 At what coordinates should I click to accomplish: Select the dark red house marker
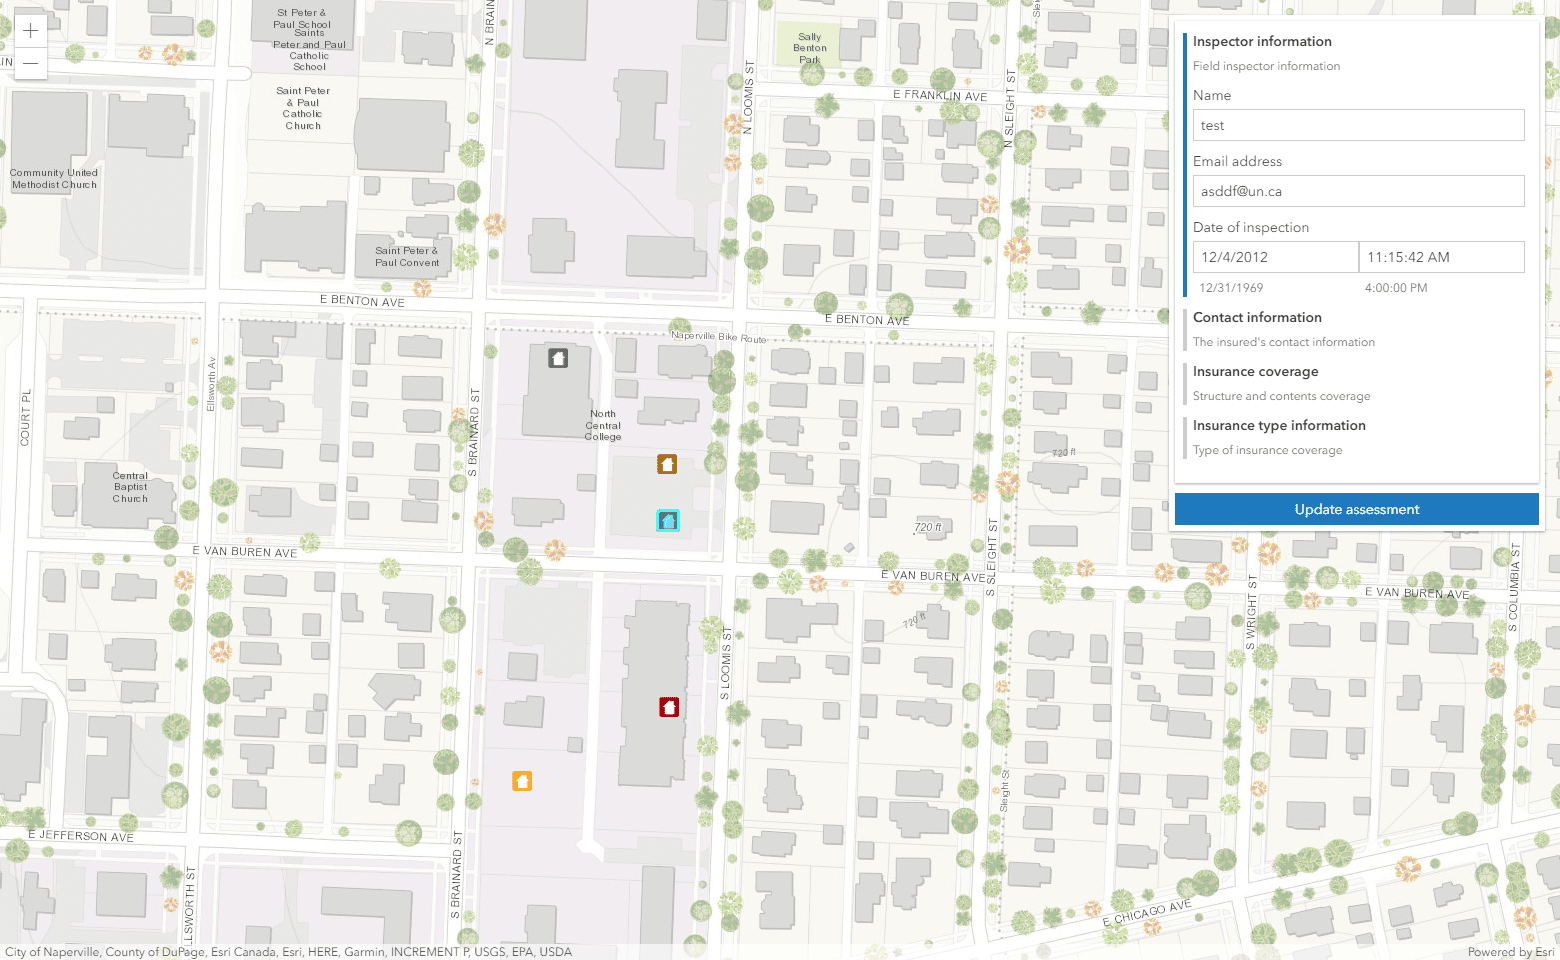tap(669, 707)
